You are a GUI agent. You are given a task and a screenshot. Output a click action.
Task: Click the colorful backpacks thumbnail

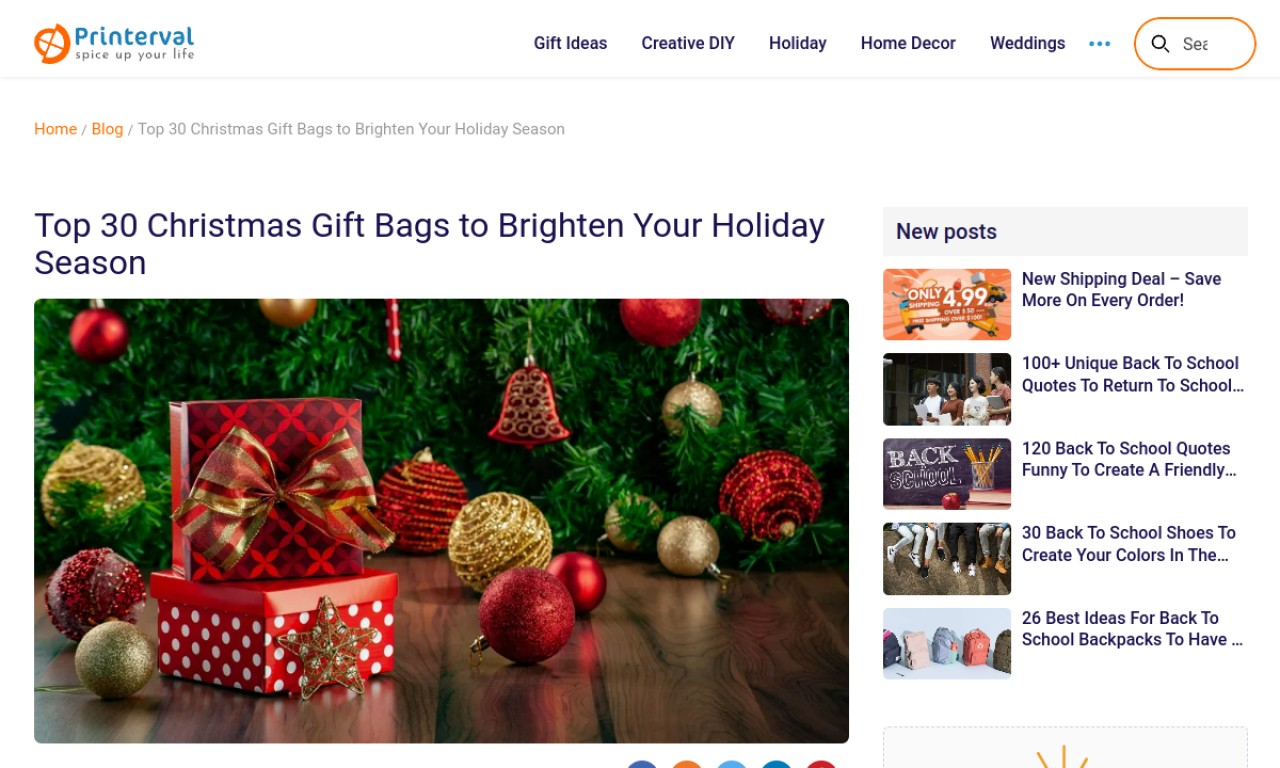947,644
